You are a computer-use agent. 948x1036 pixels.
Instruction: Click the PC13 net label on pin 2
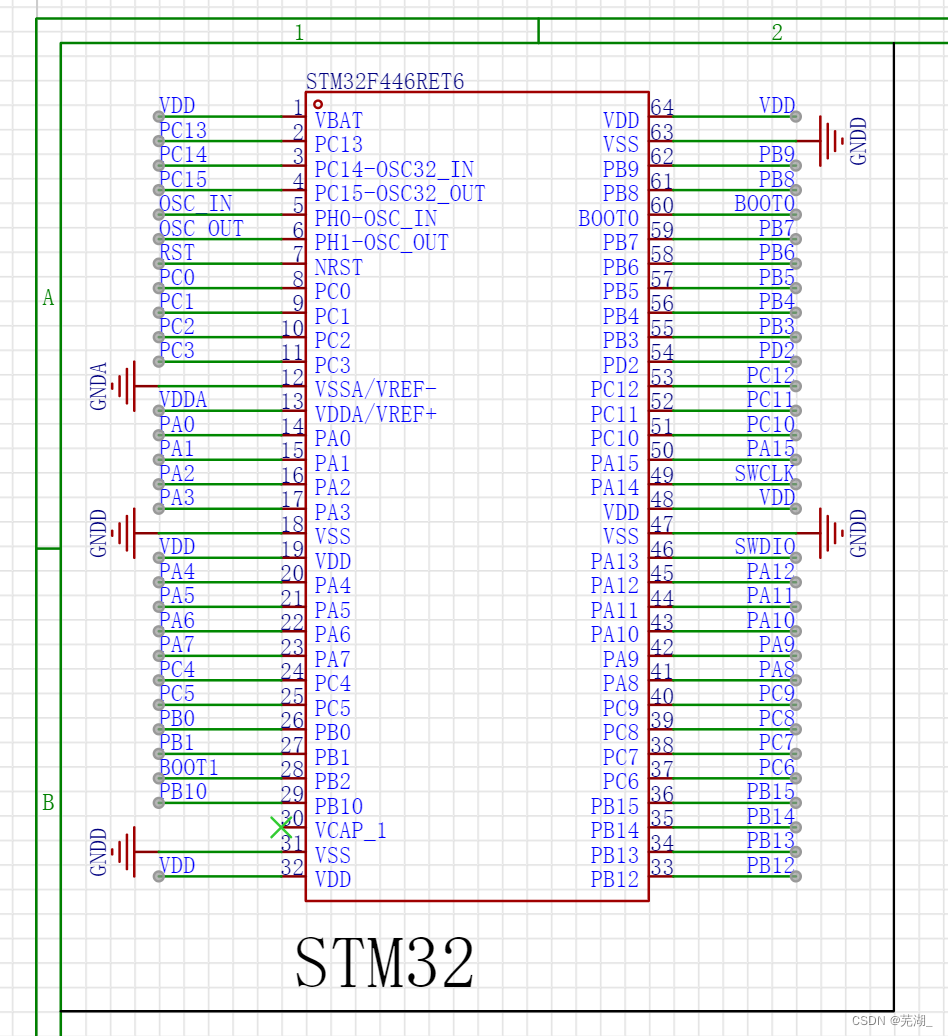tap(183, 130)
